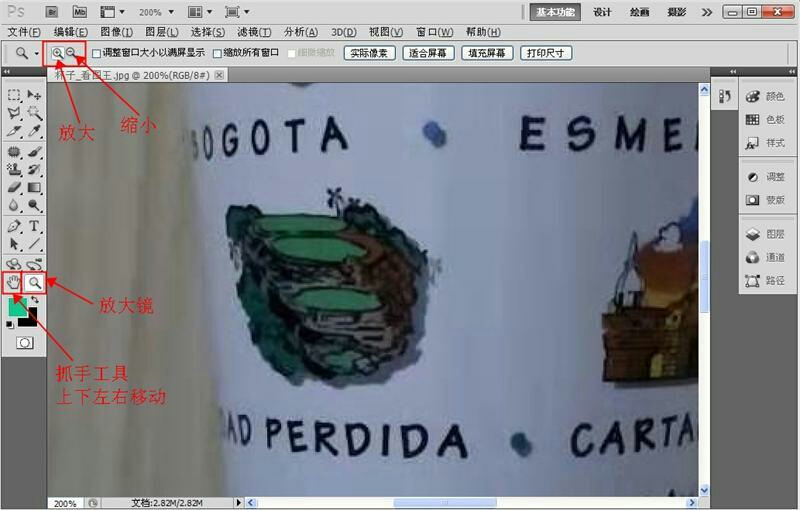Select the Dodge tool

click(34, 206)
